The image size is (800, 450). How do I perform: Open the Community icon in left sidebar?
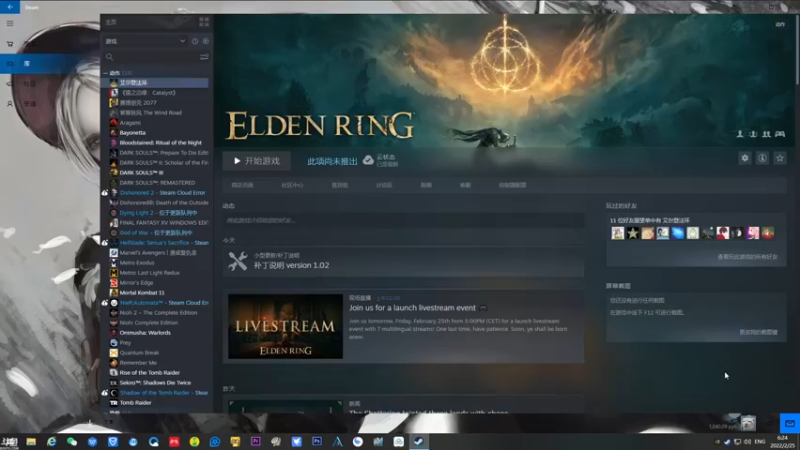(10, 84)
